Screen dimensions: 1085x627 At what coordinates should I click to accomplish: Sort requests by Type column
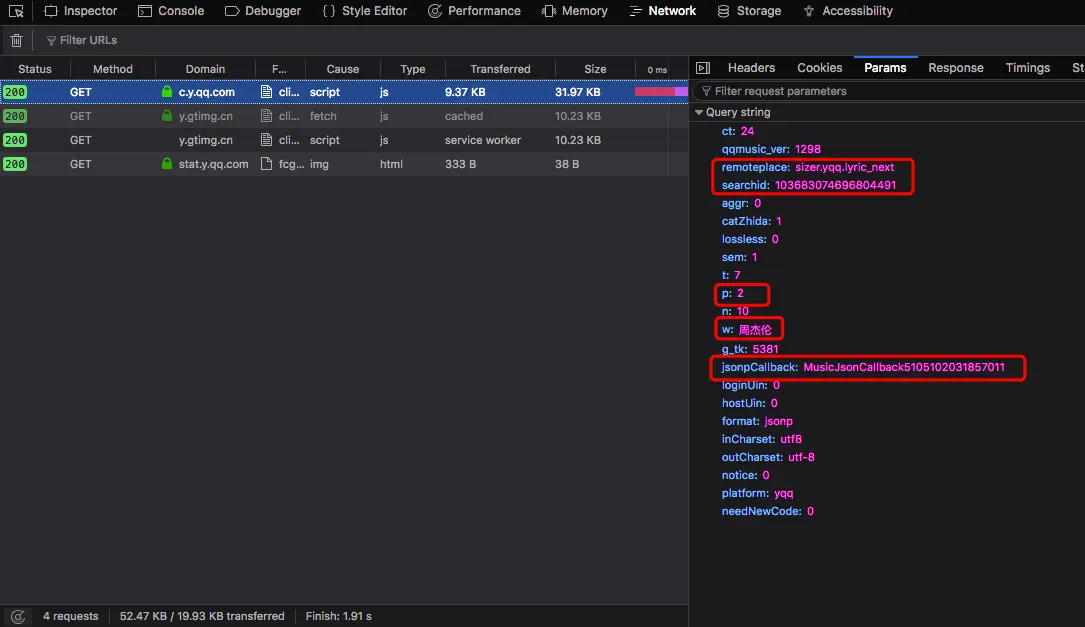[412, 69]
